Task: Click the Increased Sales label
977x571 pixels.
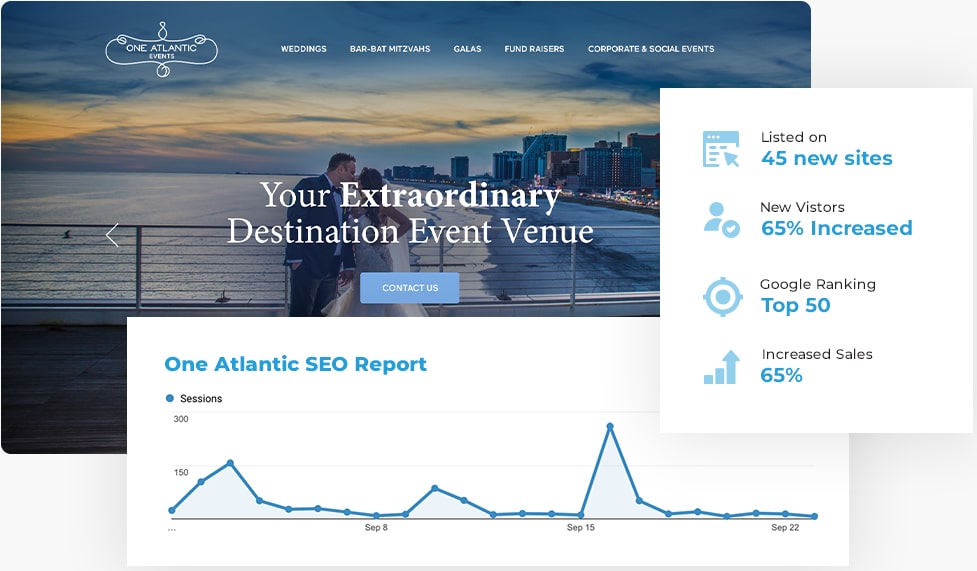Action: [x=817, y=354]
